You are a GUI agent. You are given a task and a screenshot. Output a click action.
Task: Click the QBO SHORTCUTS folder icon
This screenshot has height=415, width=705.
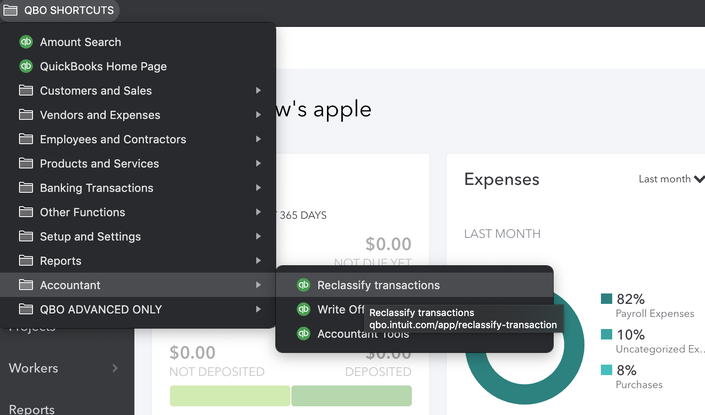click(10, 10)
